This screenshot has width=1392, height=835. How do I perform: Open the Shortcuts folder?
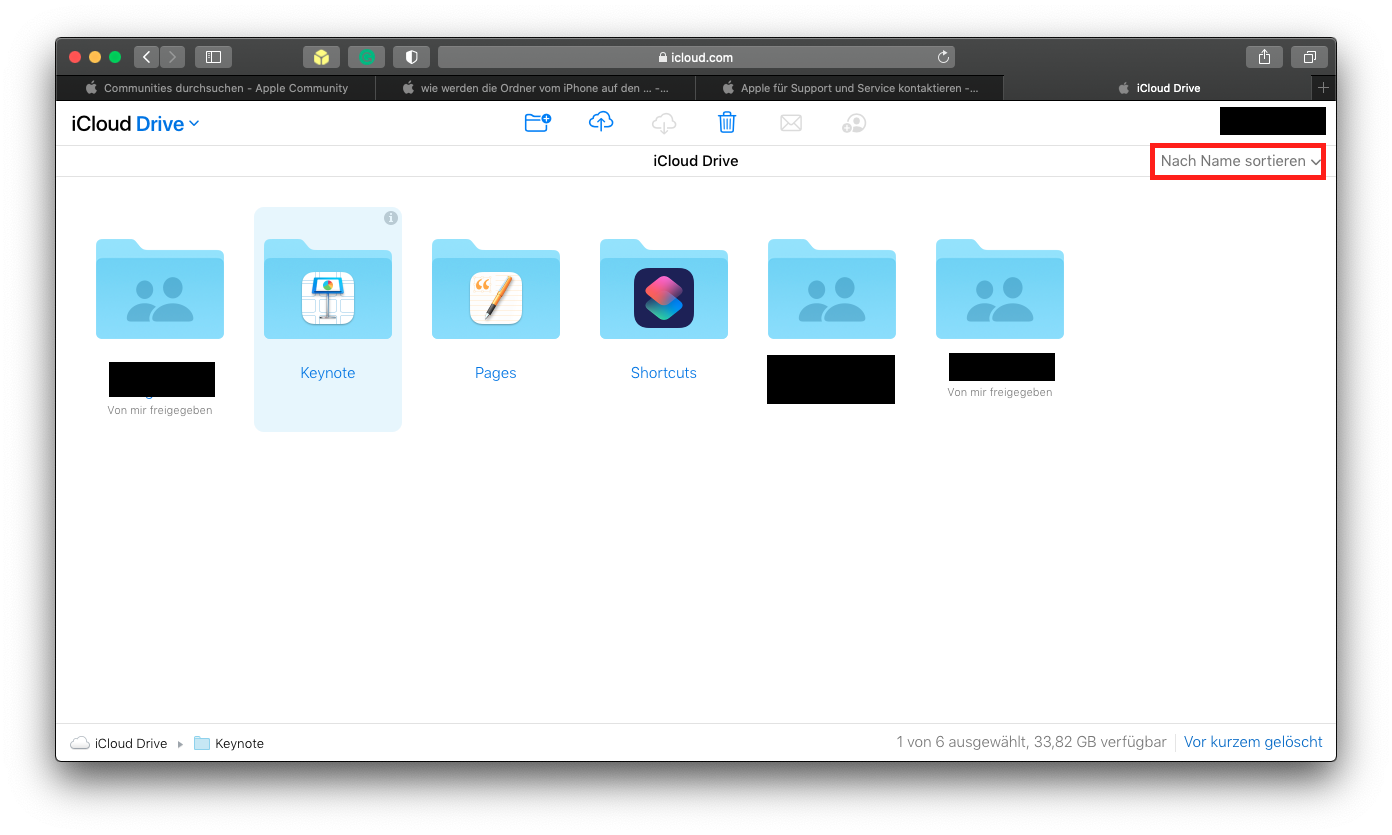664,289
